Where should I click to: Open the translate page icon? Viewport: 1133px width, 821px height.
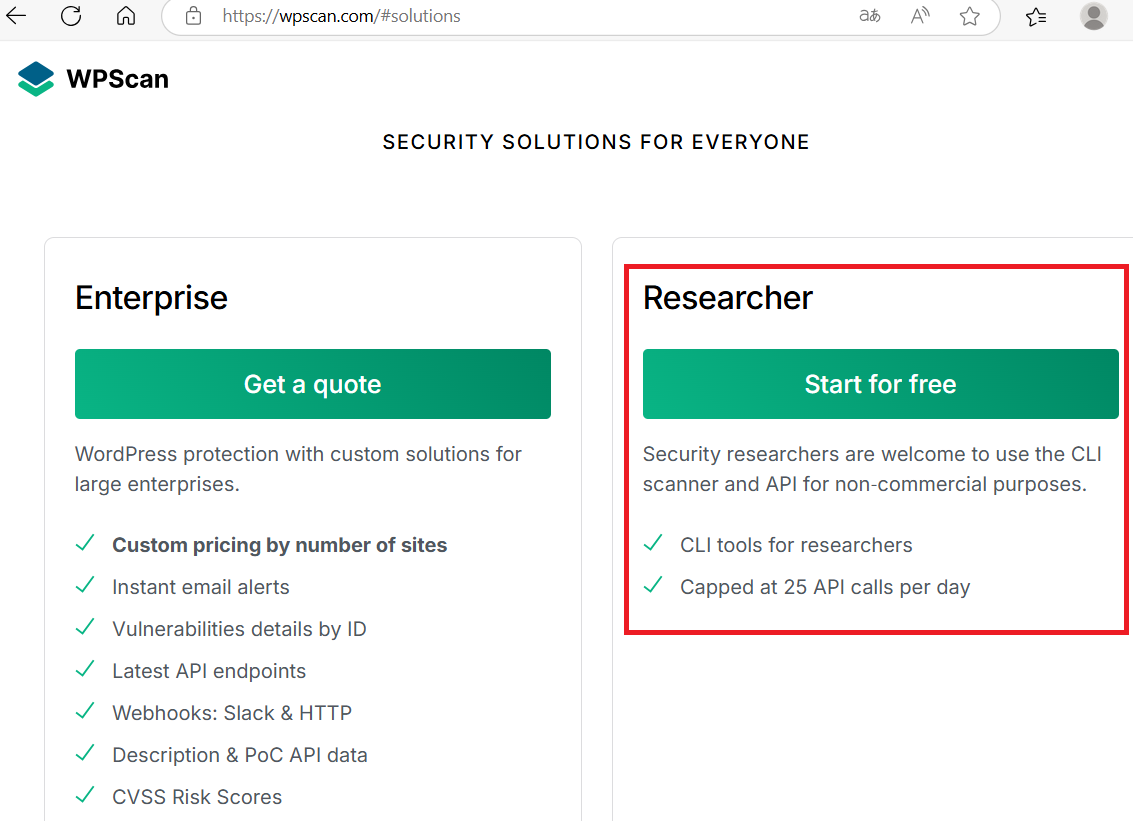pos(870,16)
